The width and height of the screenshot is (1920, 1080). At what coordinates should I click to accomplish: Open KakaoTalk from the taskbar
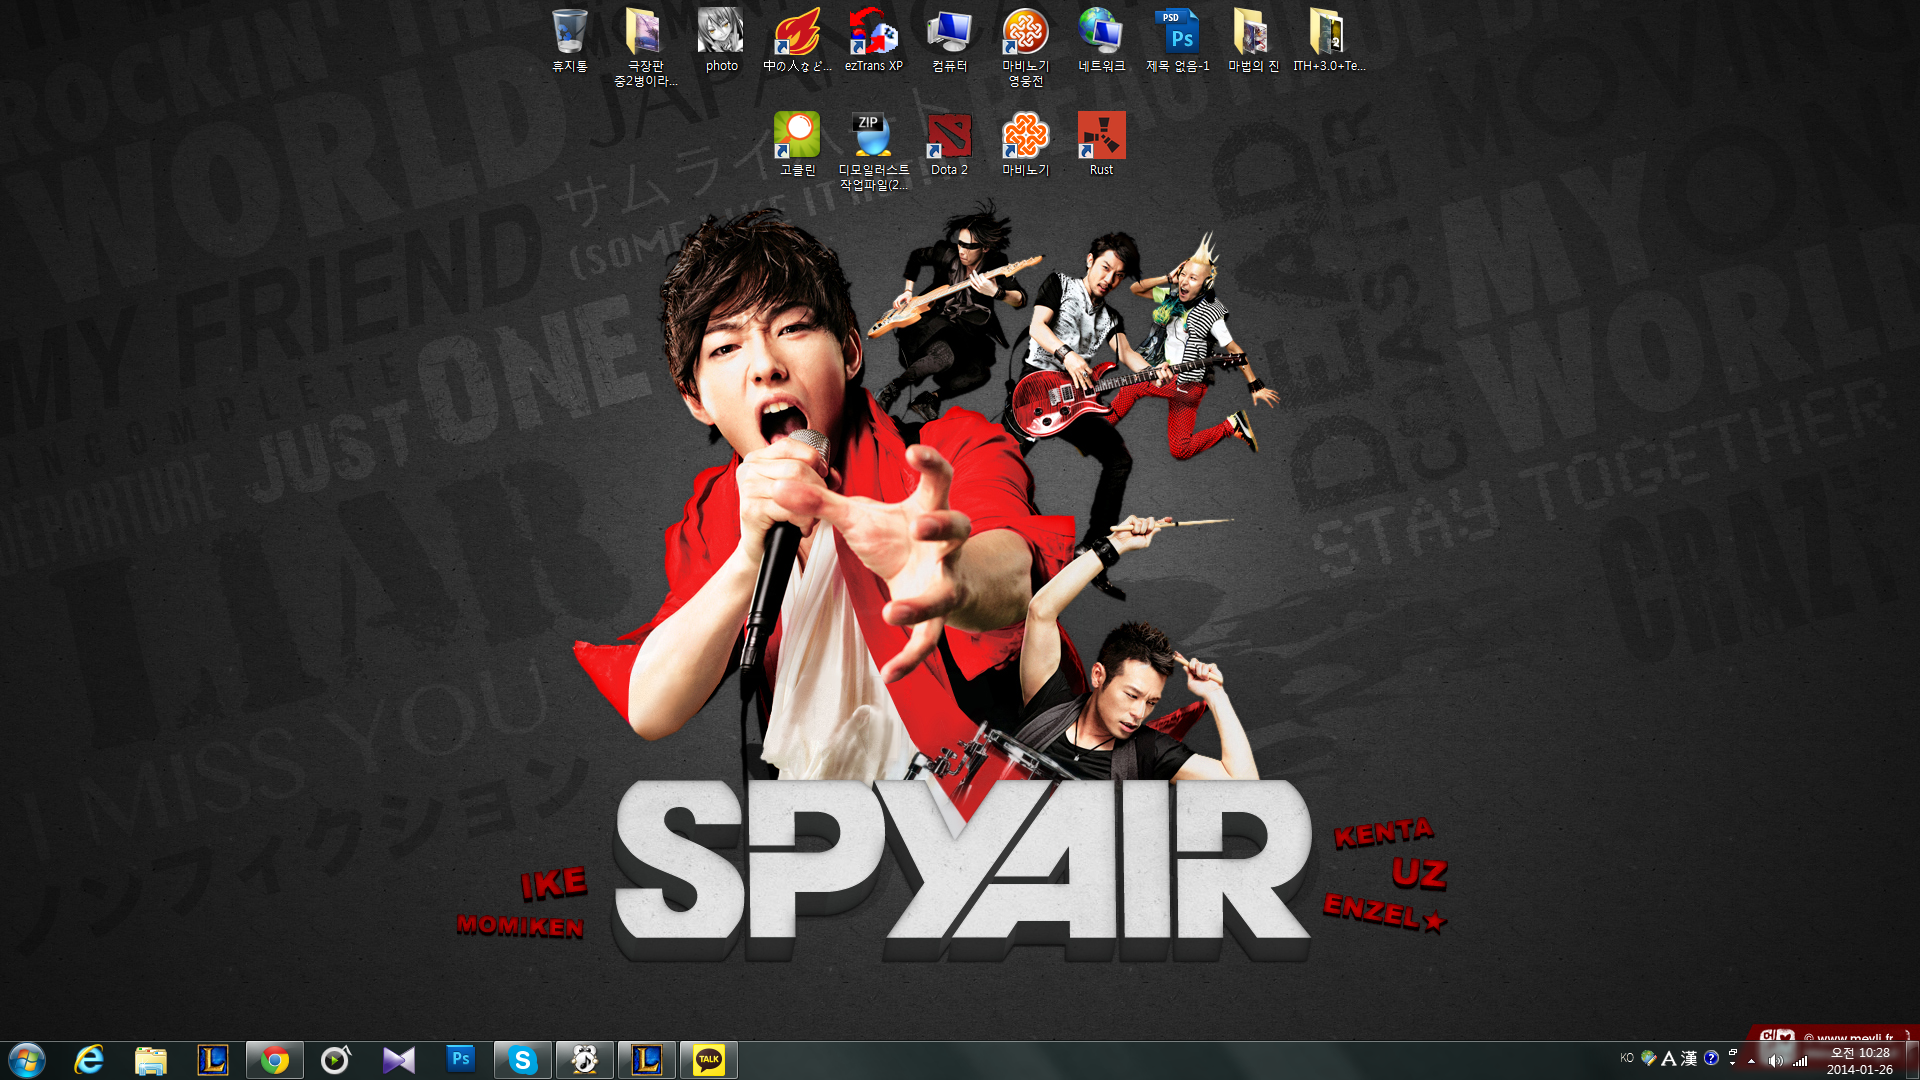click(708, 1060)
